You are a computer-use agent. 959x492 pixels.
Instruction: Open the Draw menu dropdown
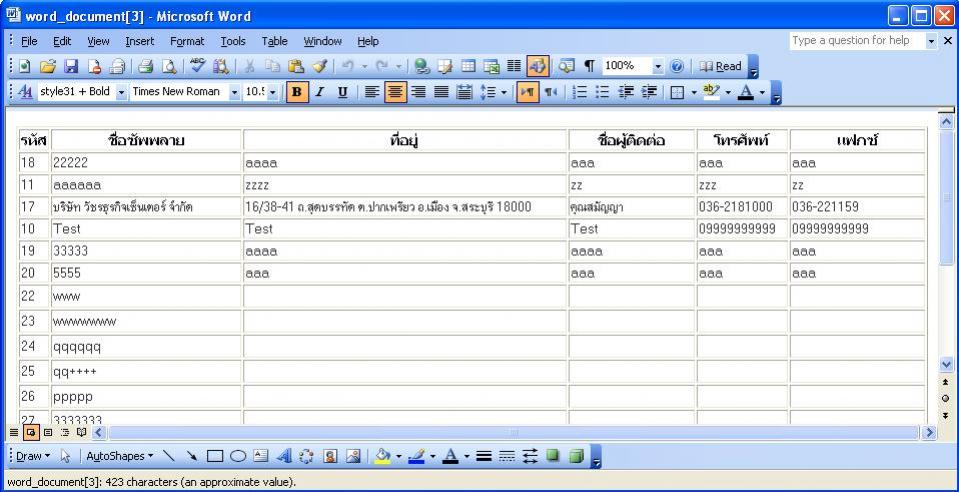tap(33, 456)
